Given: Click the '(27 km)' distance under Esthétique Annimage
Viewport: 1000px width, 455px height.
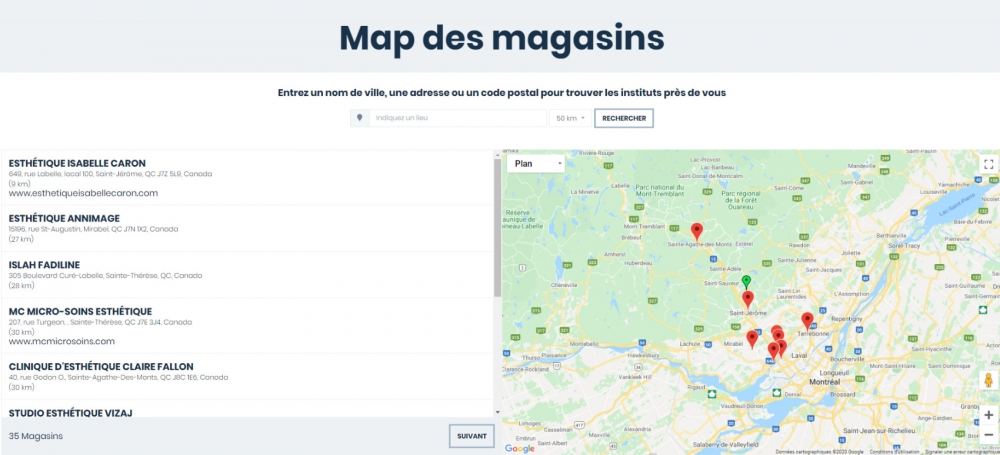Looking at the screenshot, I should coord(21,239).
